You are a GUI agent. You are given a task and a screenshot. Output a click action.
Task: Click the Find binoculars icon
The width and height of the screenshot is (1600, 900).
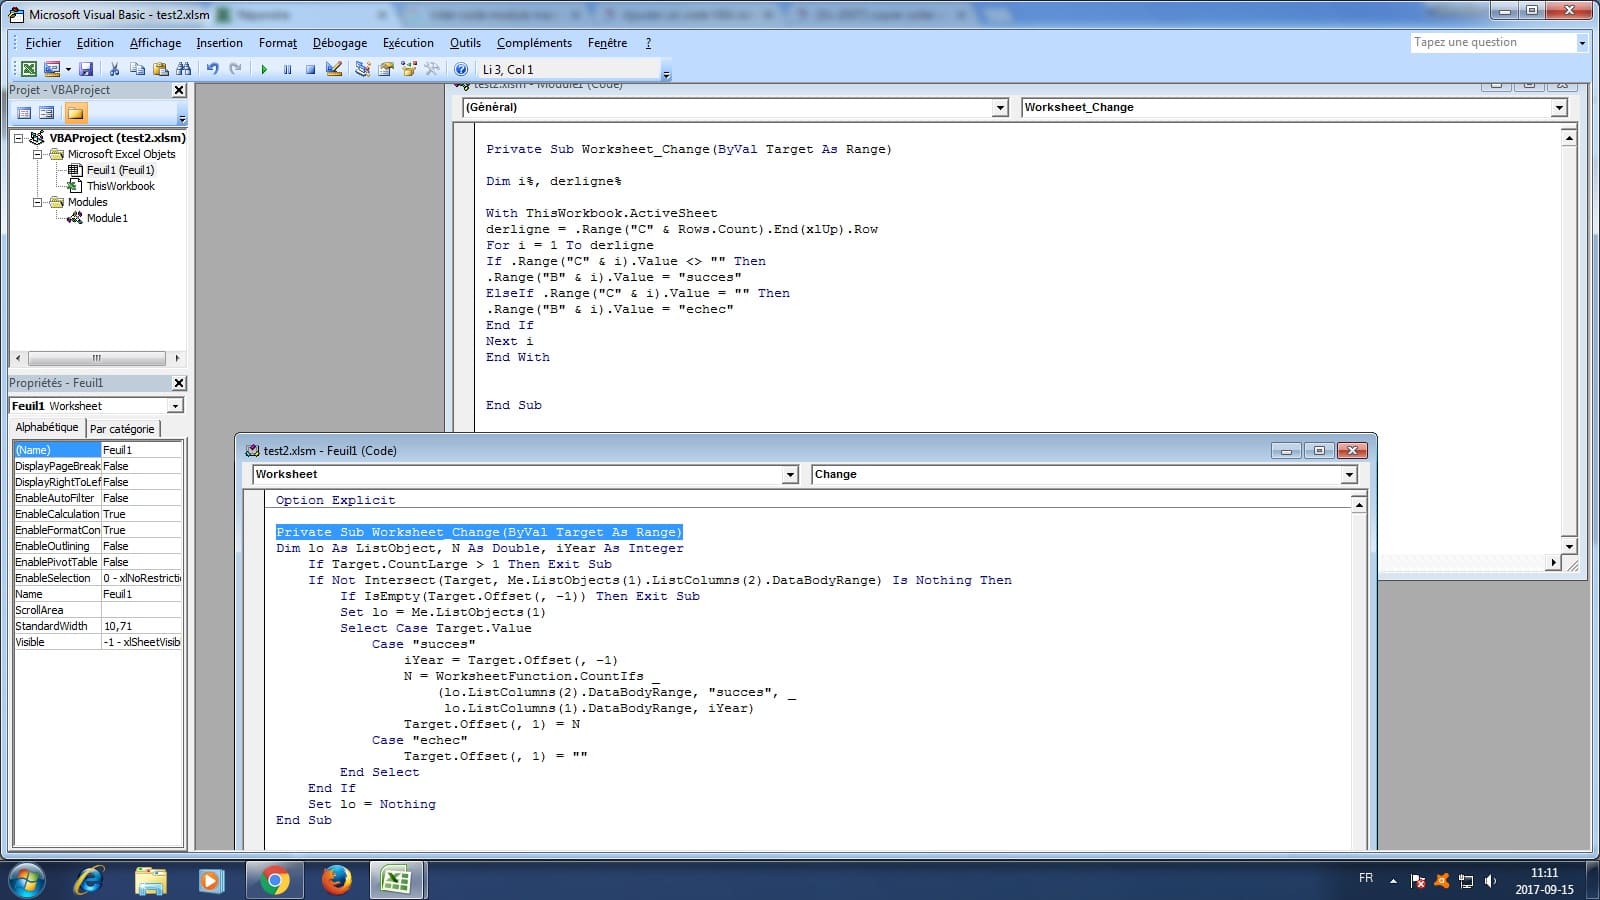point(183,69)
